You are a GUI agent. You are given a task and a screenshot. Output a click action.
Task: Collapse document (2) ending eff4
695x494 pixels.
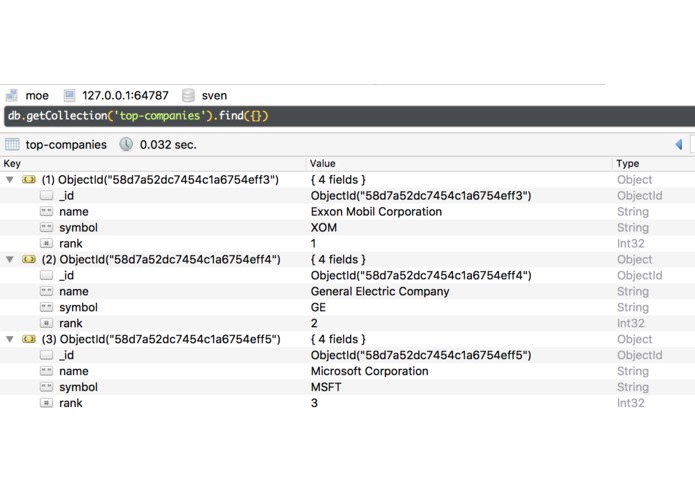point(10,259)
